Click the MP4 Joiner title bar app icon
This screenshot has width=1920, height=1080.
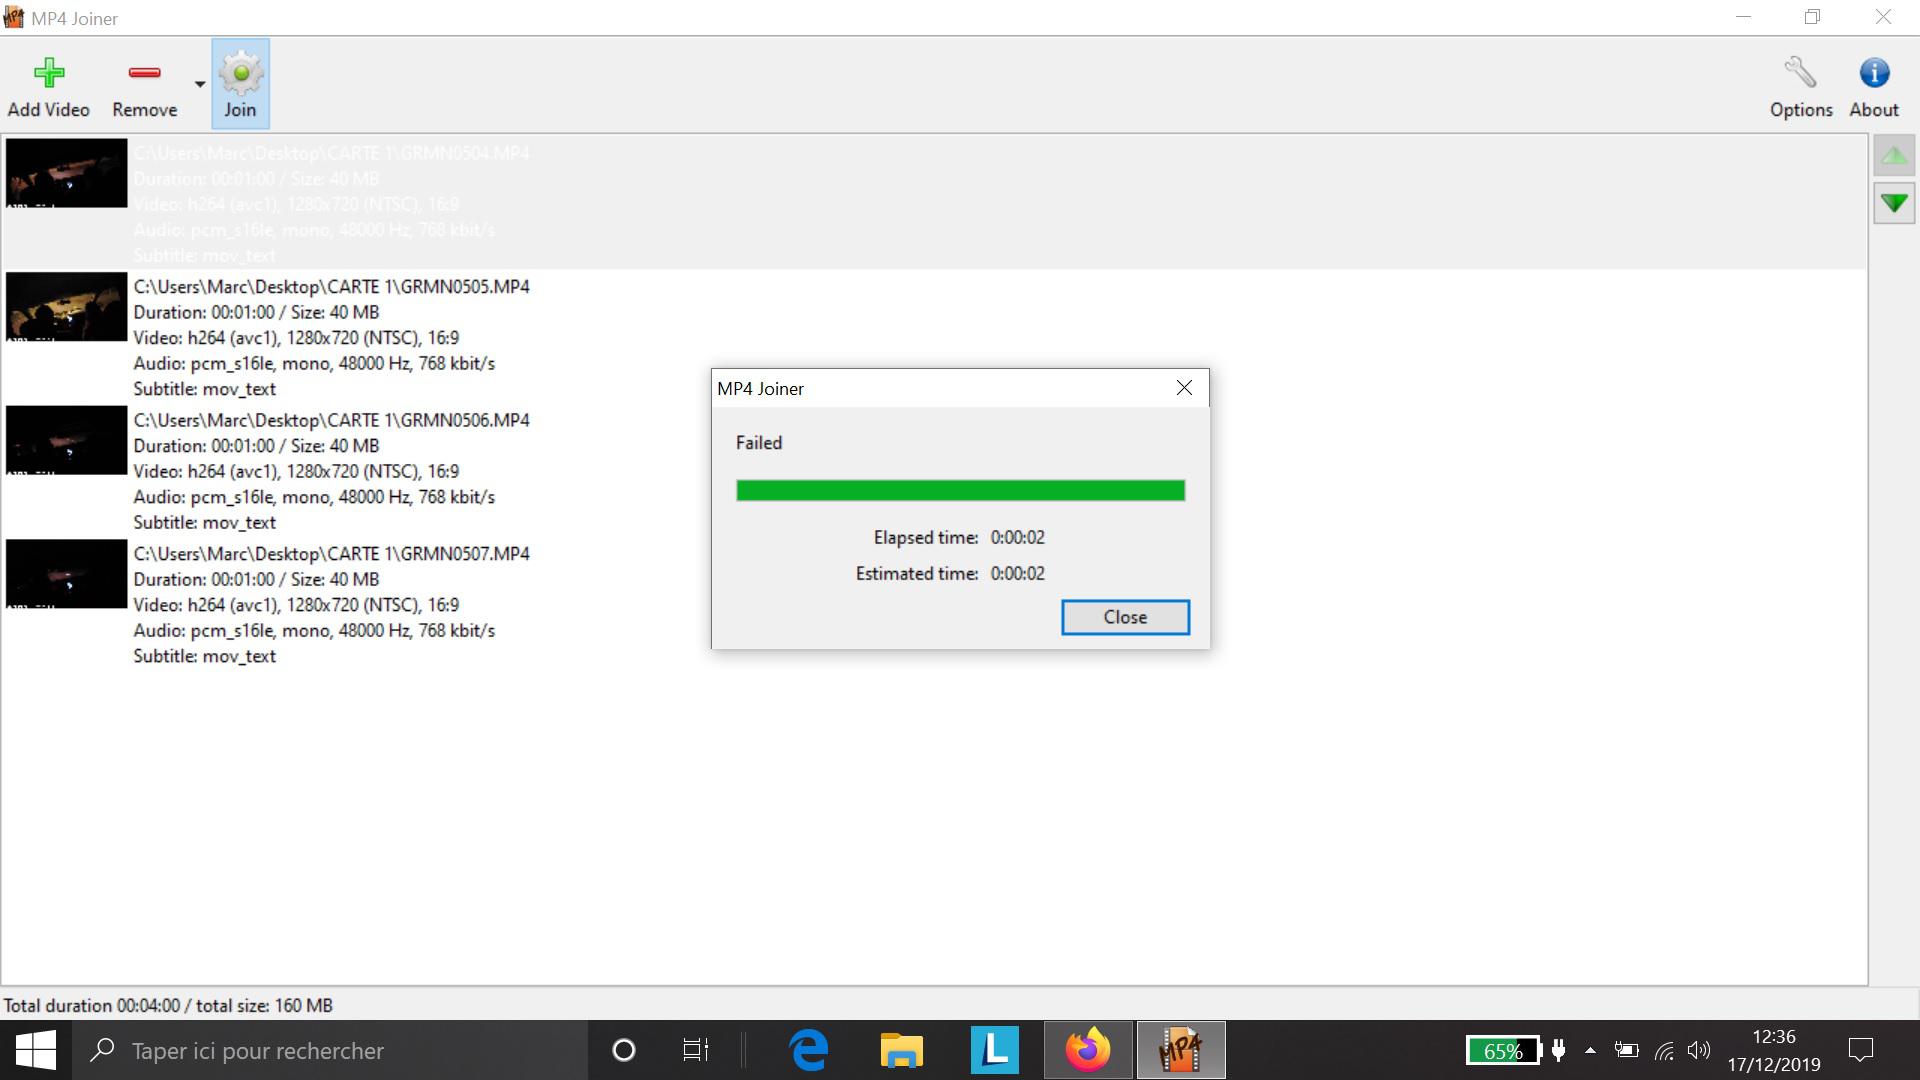coord(14,18)
